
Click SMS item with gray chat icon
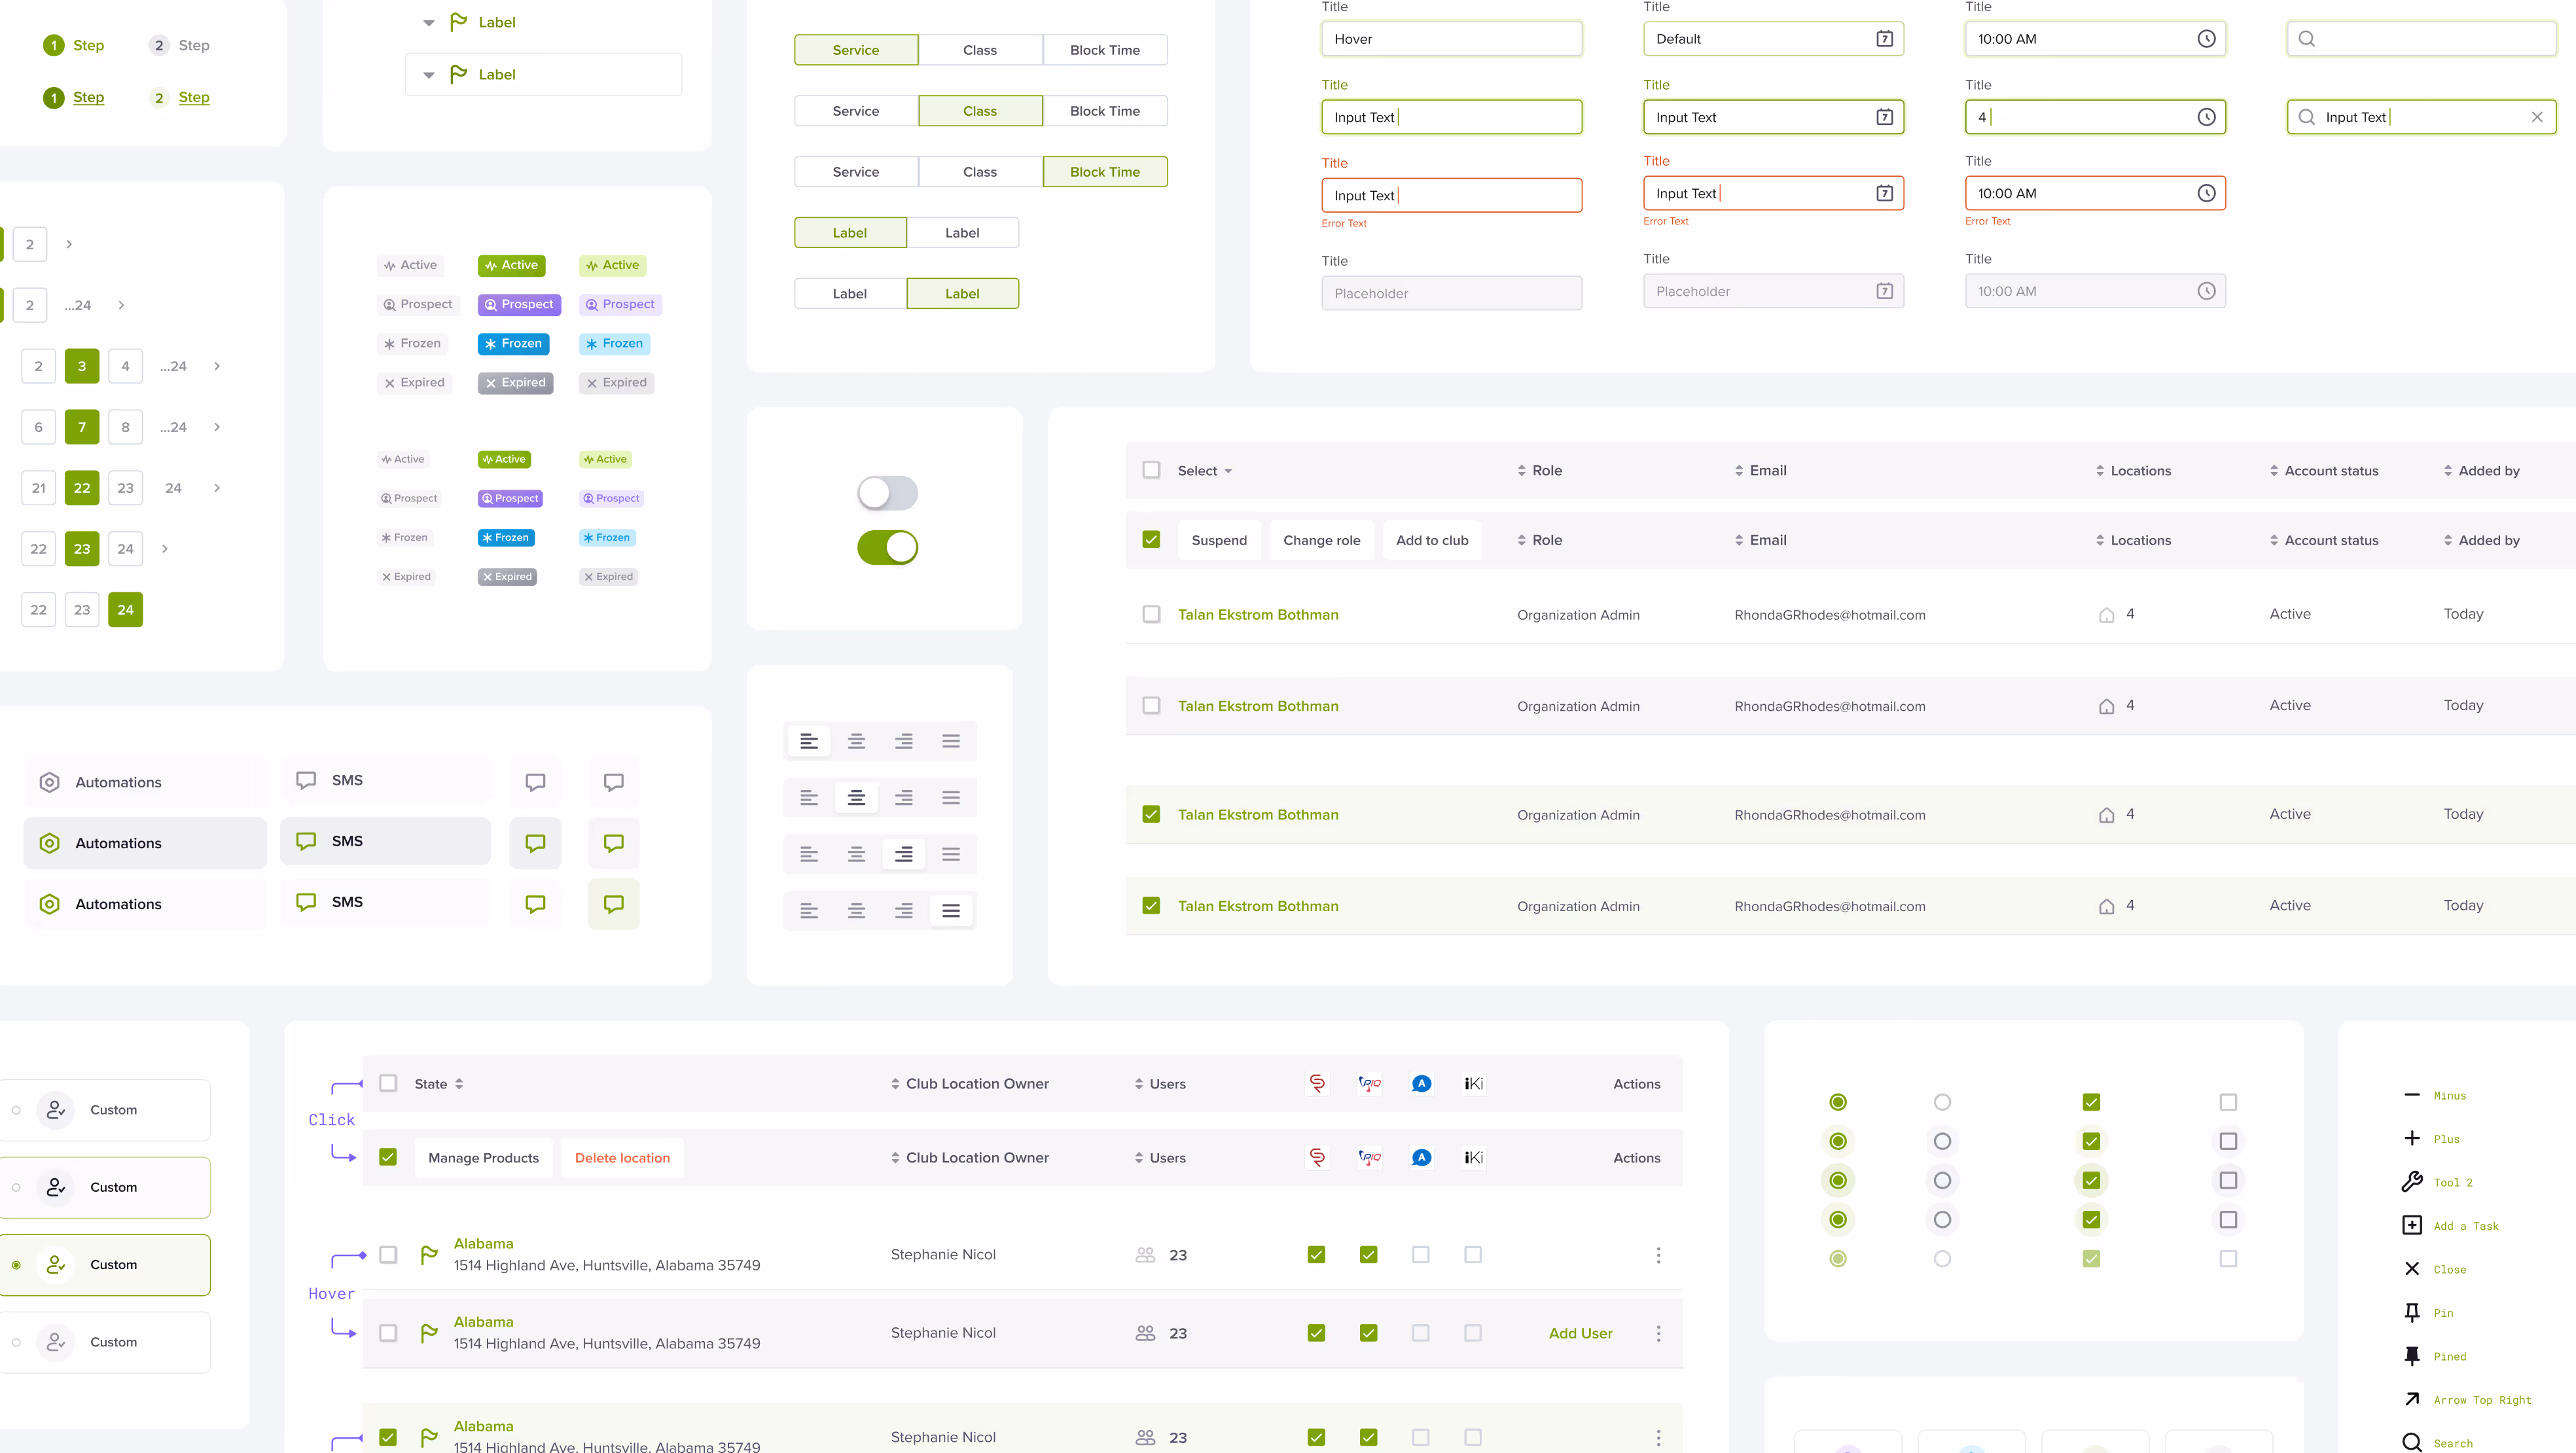385,780
